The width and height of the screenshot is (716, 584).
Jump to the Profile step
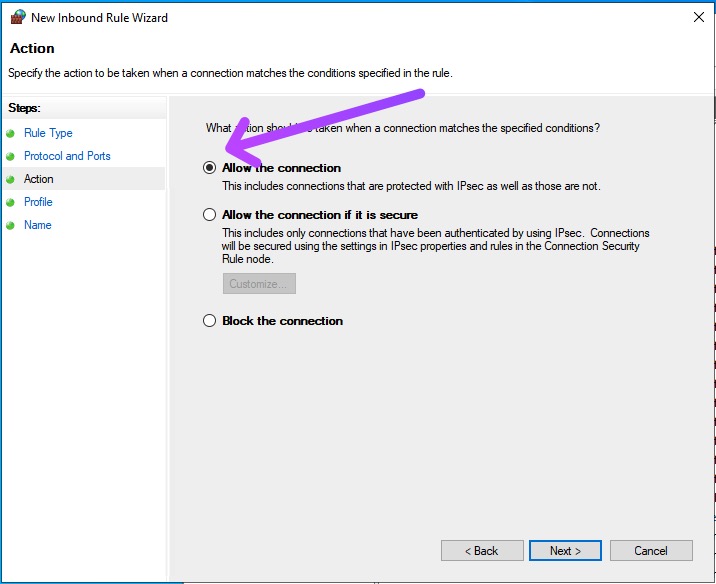tap(38, 202)
